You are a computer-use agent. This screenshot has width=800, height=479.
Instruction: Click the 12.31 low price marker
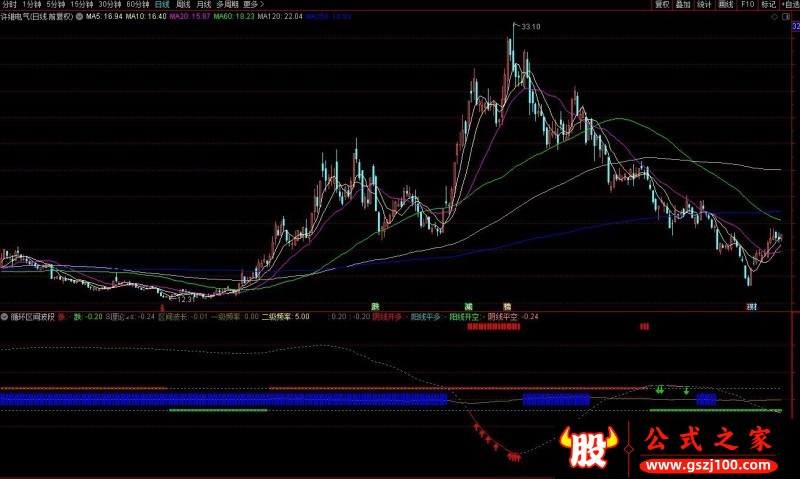coord(186,299)
